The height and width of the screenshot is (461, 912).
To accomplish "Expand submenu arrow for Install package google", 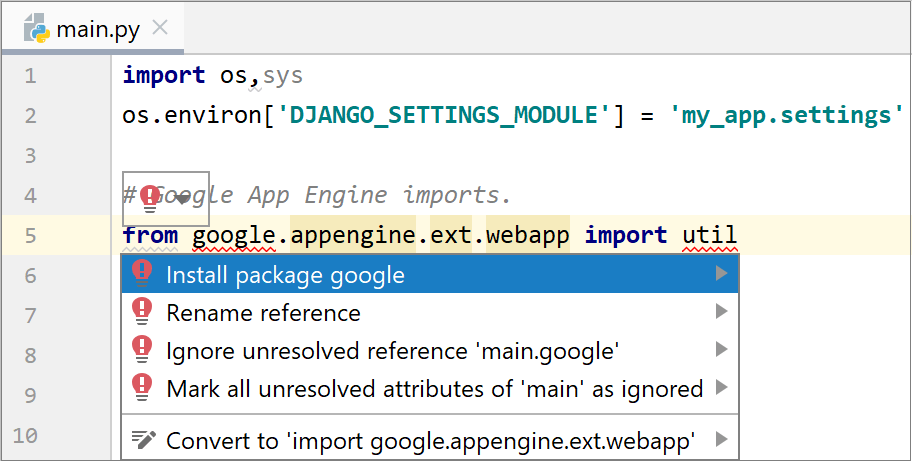I will (x=720, y=273).
